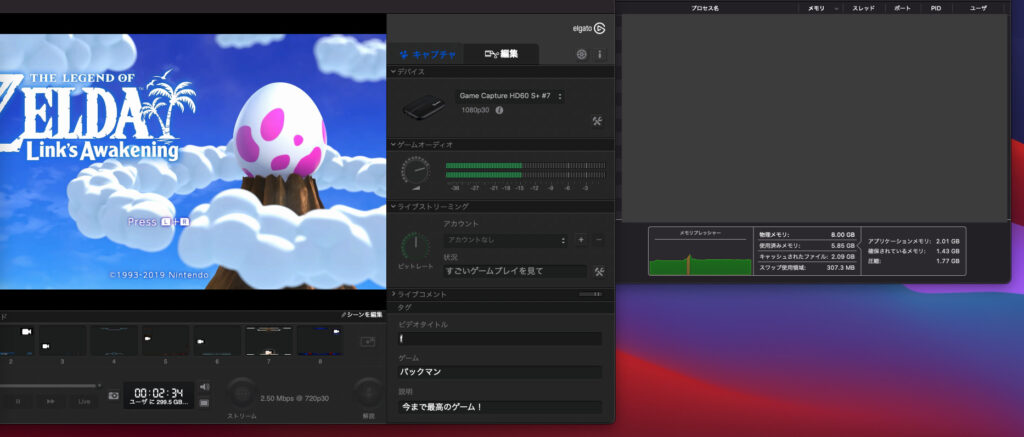Open device settings wrench icon
Screen dimensions: 1024x437
[597, 121]
